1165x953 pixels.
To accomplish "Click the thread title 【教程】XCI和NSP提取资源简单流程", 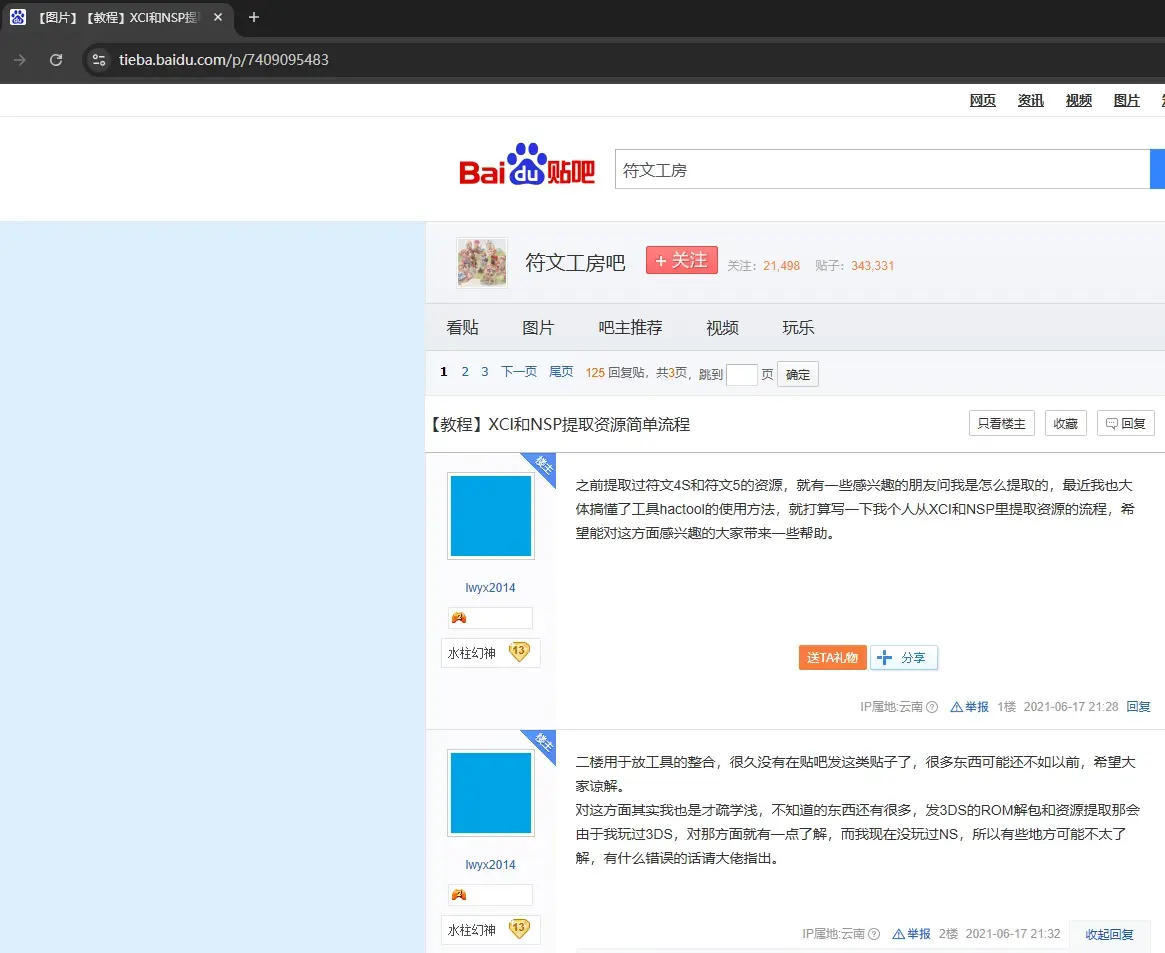I will [559, 424].
